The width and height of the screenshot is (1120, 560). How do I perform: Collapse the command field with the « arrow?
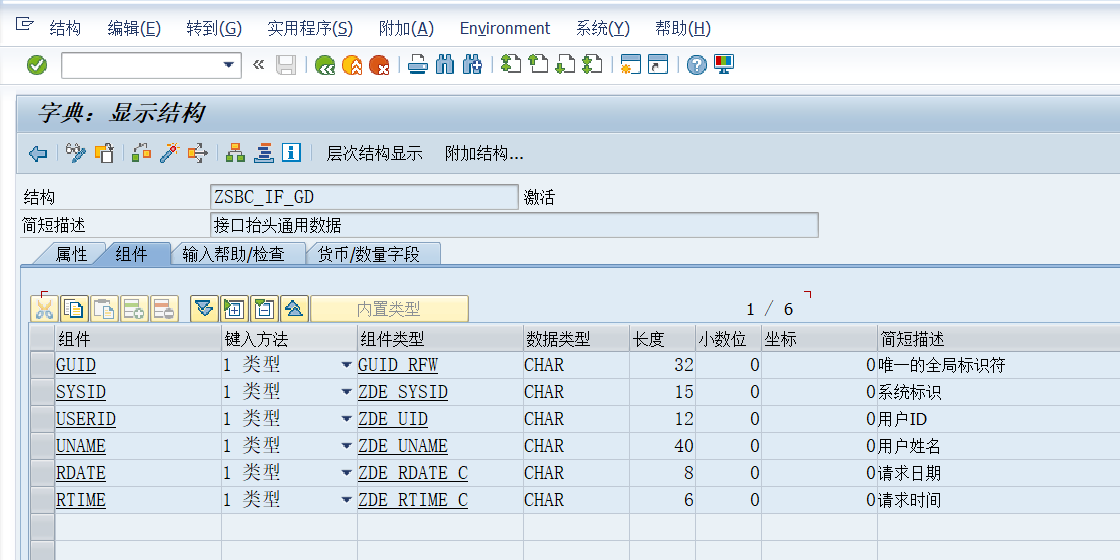click(259, 65)
